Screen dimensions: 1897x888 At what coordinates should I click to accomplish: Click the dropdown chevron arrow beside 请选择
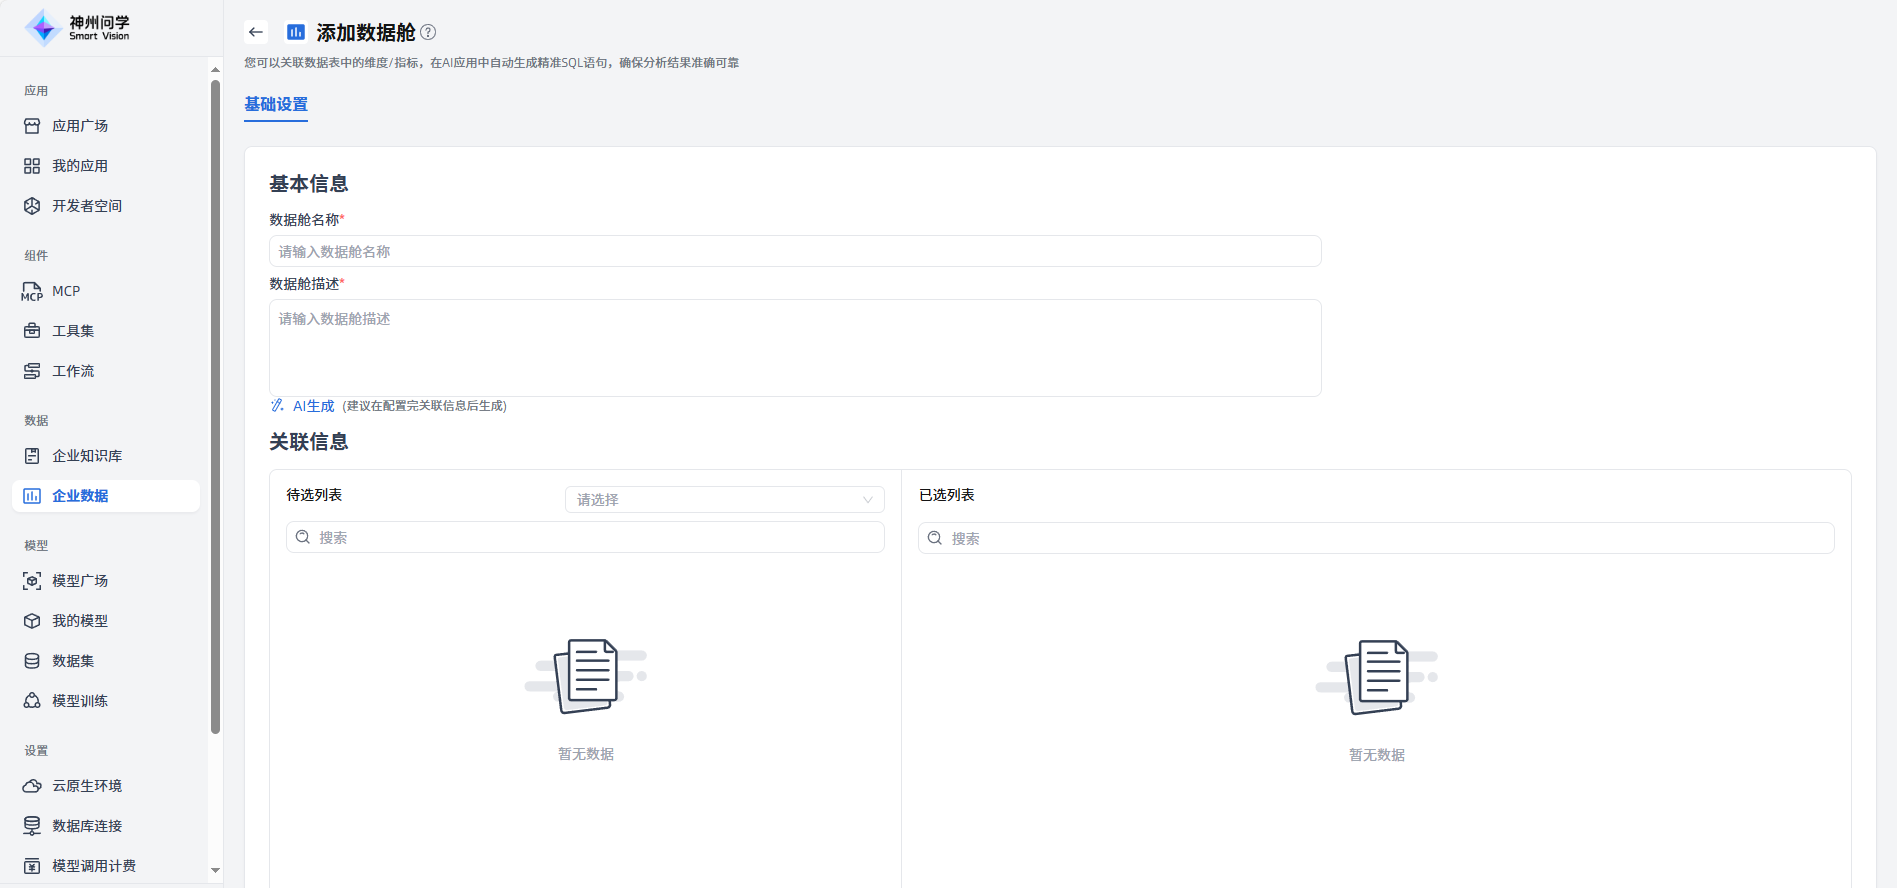(x=867, y=500)
